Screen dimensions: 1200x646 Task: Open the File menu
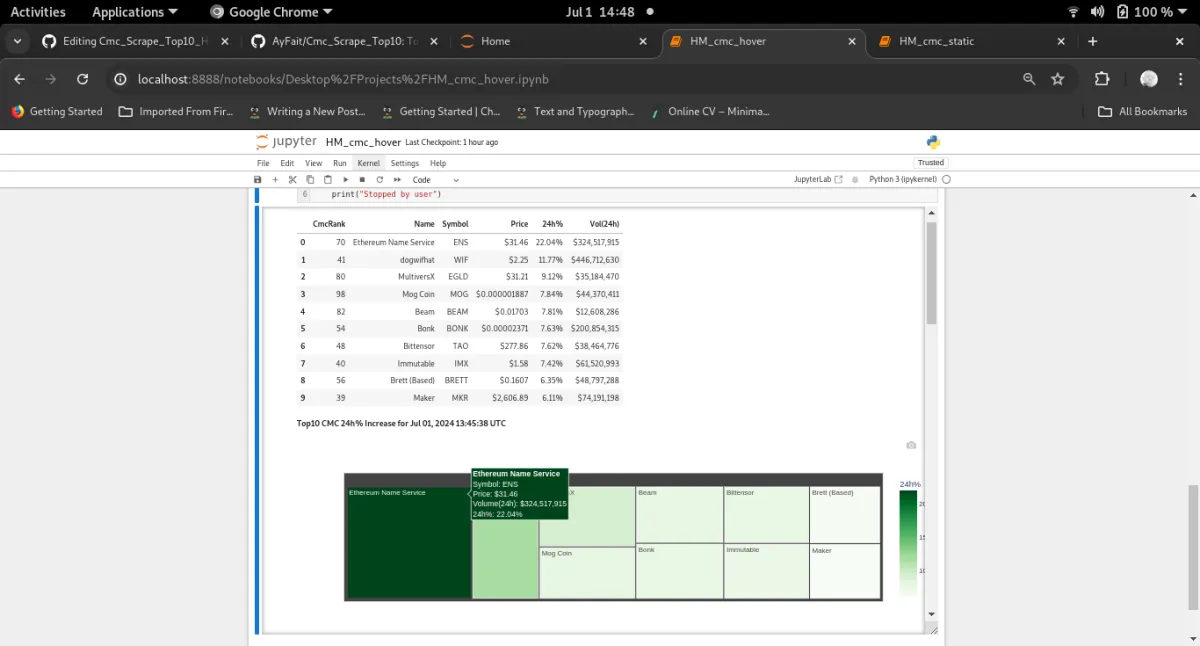[263, 163]
